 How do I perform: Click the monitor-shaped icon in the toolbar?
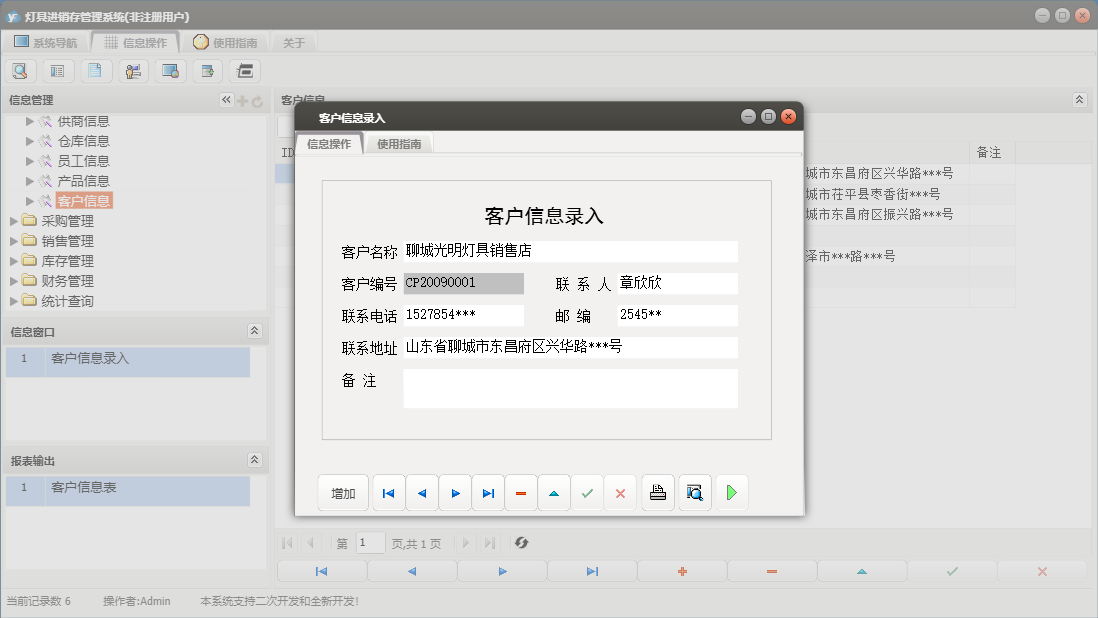click(168, 70)
